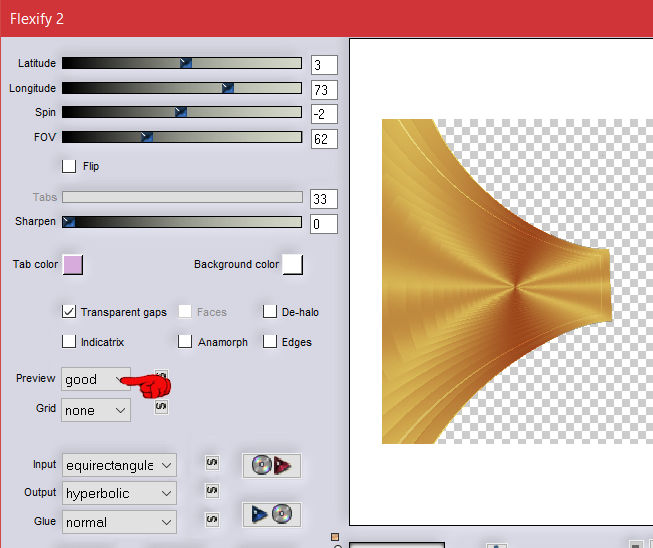Image resolution: width=653 pixels, height=548 pixels.
Task: Click the lock icon next to Input dropdown
Action: click(x=212, y=463)
